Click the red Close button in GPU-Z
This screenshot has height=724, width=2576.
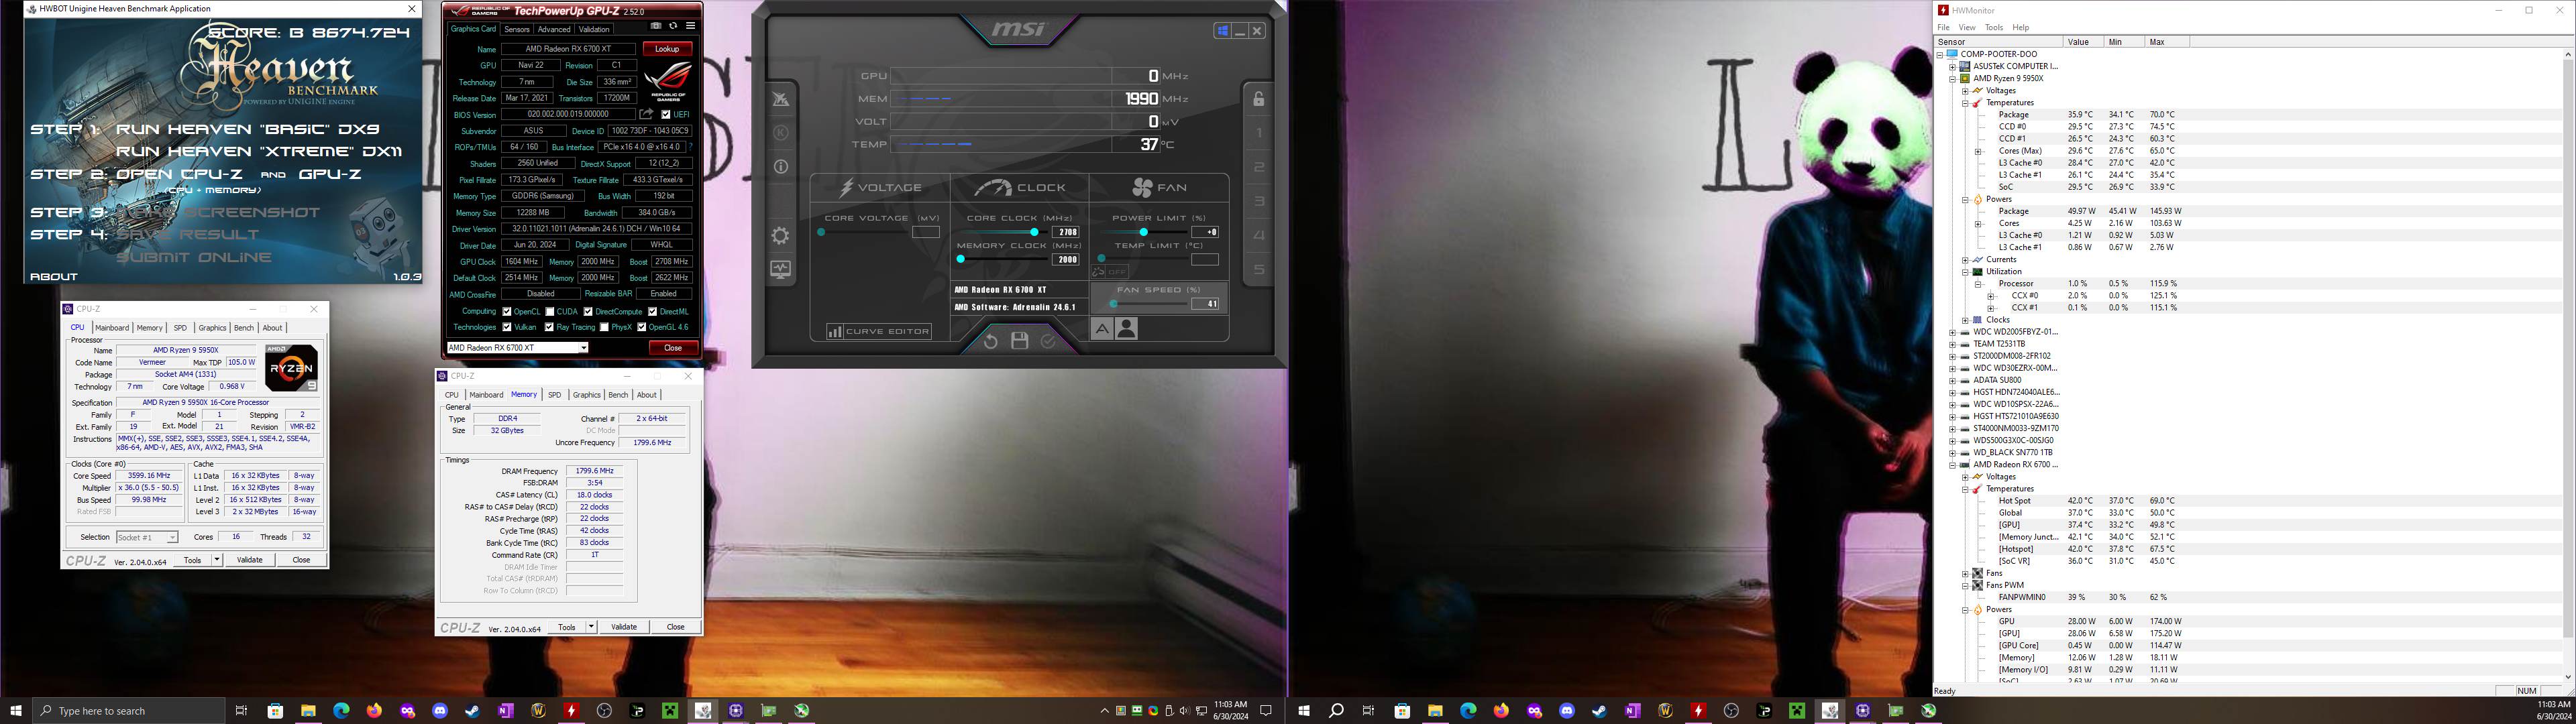(x=673, y=348)
